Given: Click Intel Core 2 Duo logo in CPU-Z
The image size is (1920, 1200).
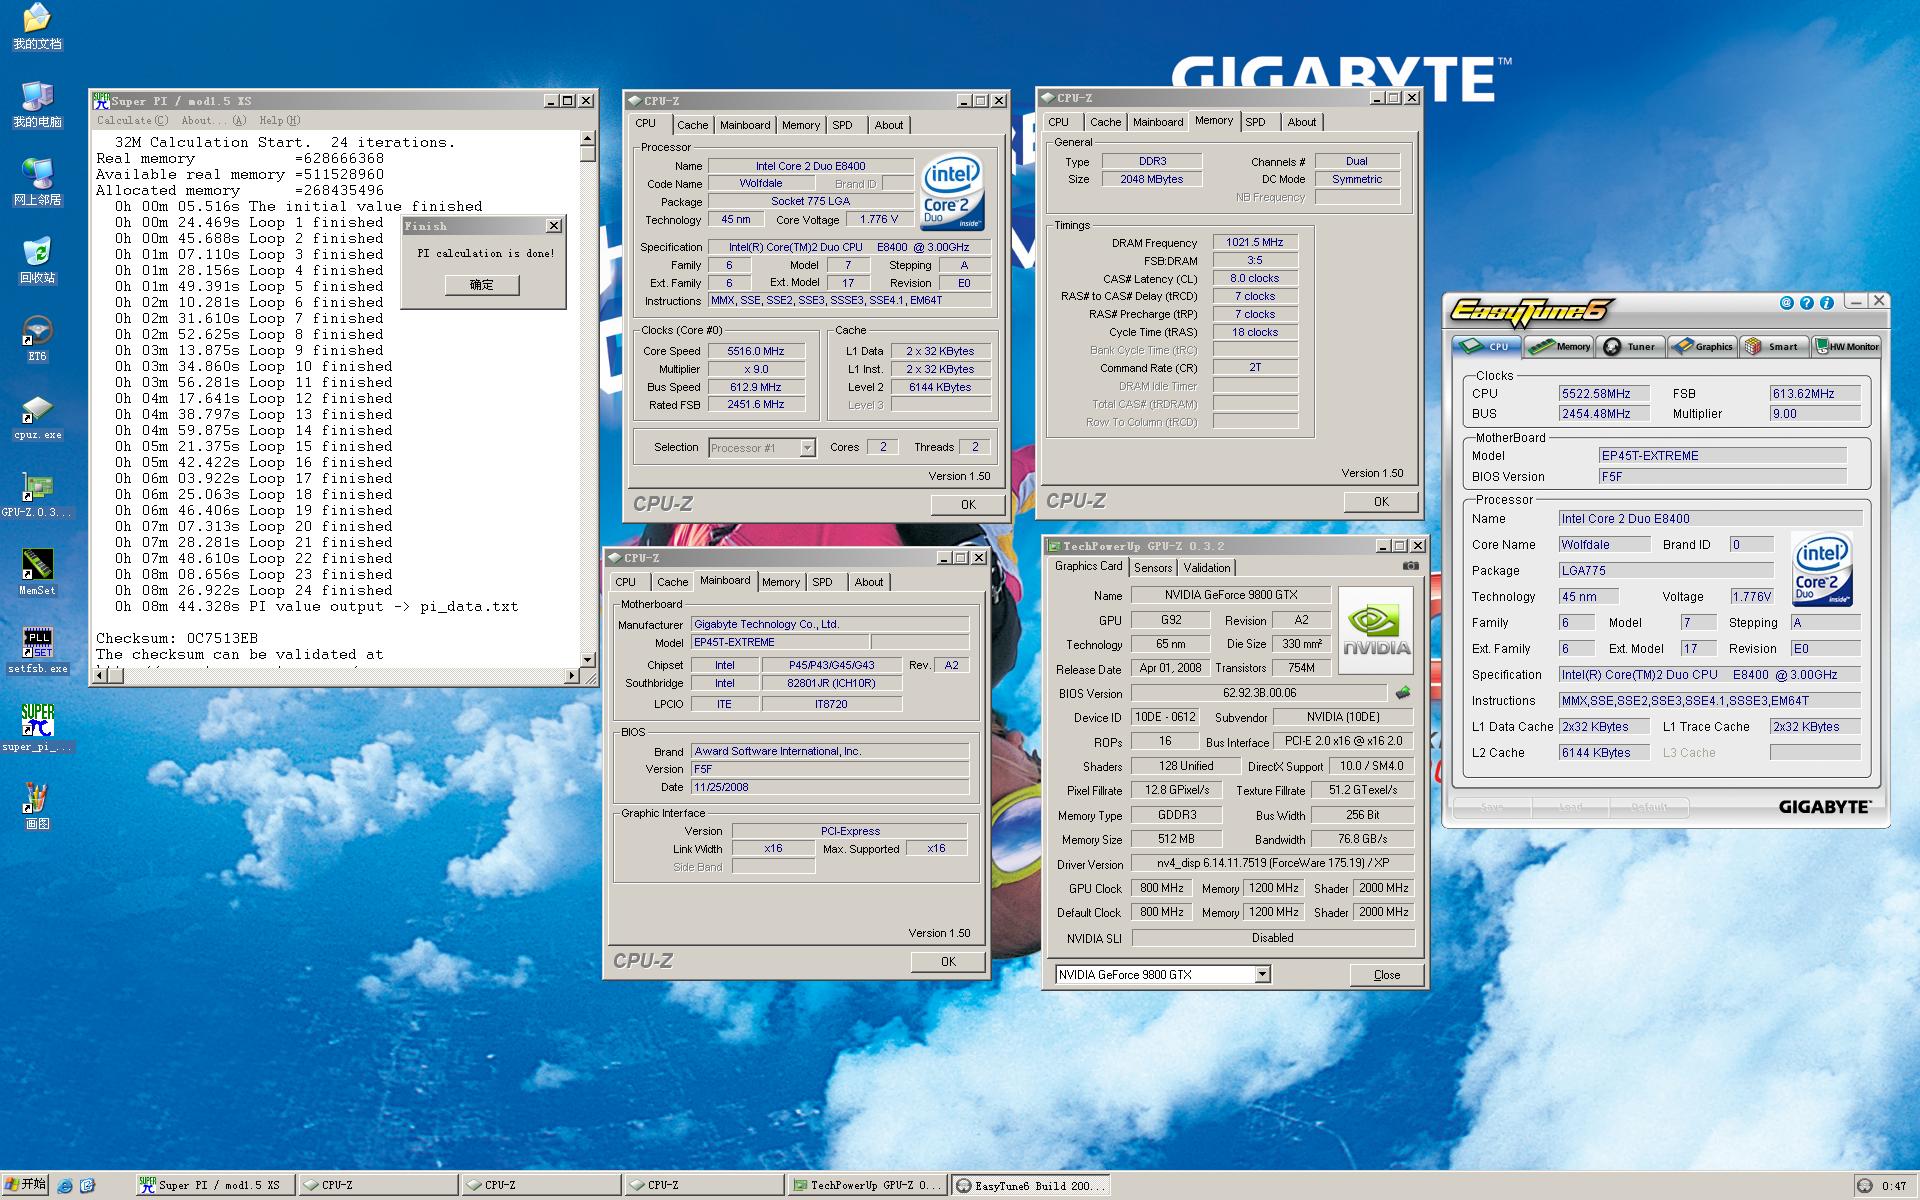Looking at the screenshot, I should [951, 191].
